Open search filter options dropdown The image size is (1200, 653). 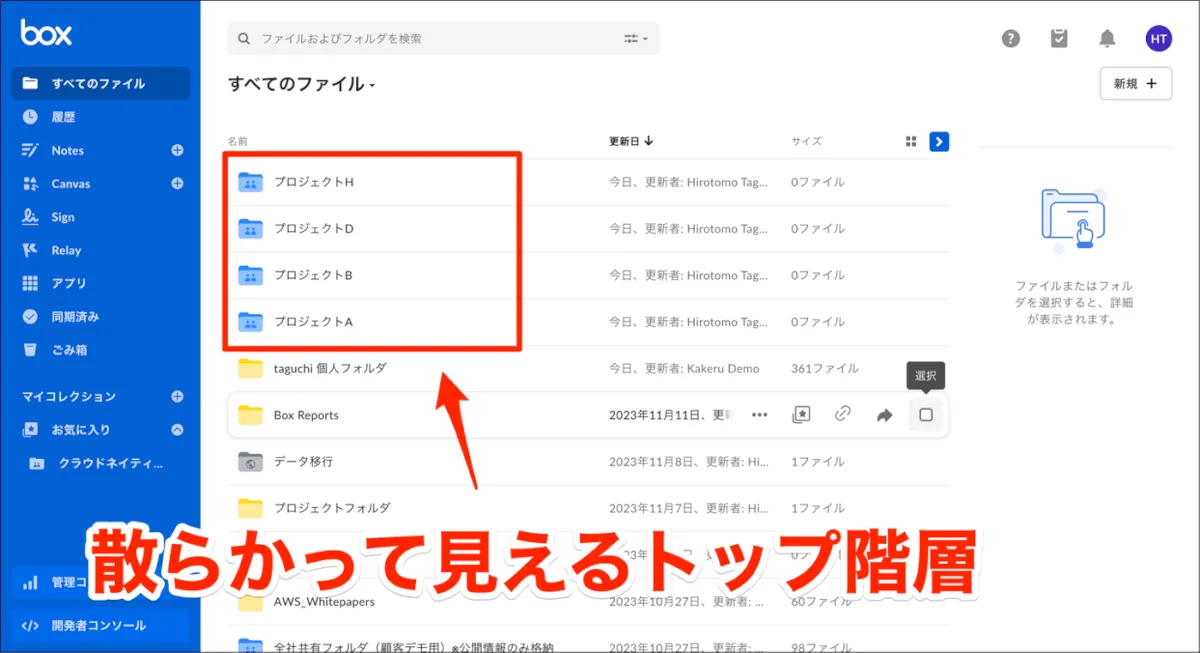click(636, 39)
